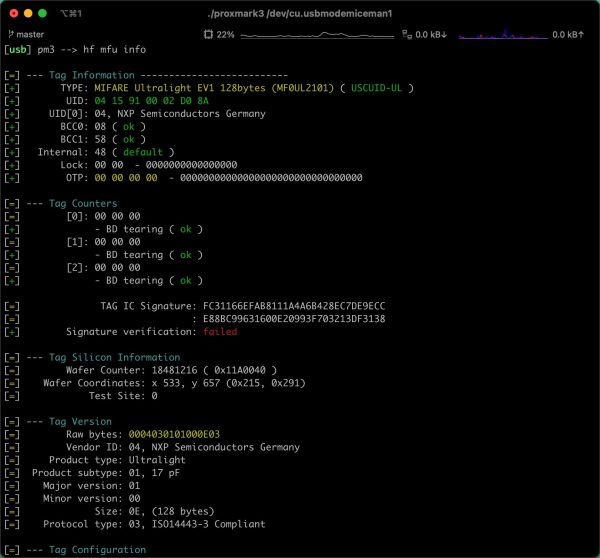This screenshot has height=558, width=600.
Task: Click the network monitor icon in status bar
Action: click(406, 34)
